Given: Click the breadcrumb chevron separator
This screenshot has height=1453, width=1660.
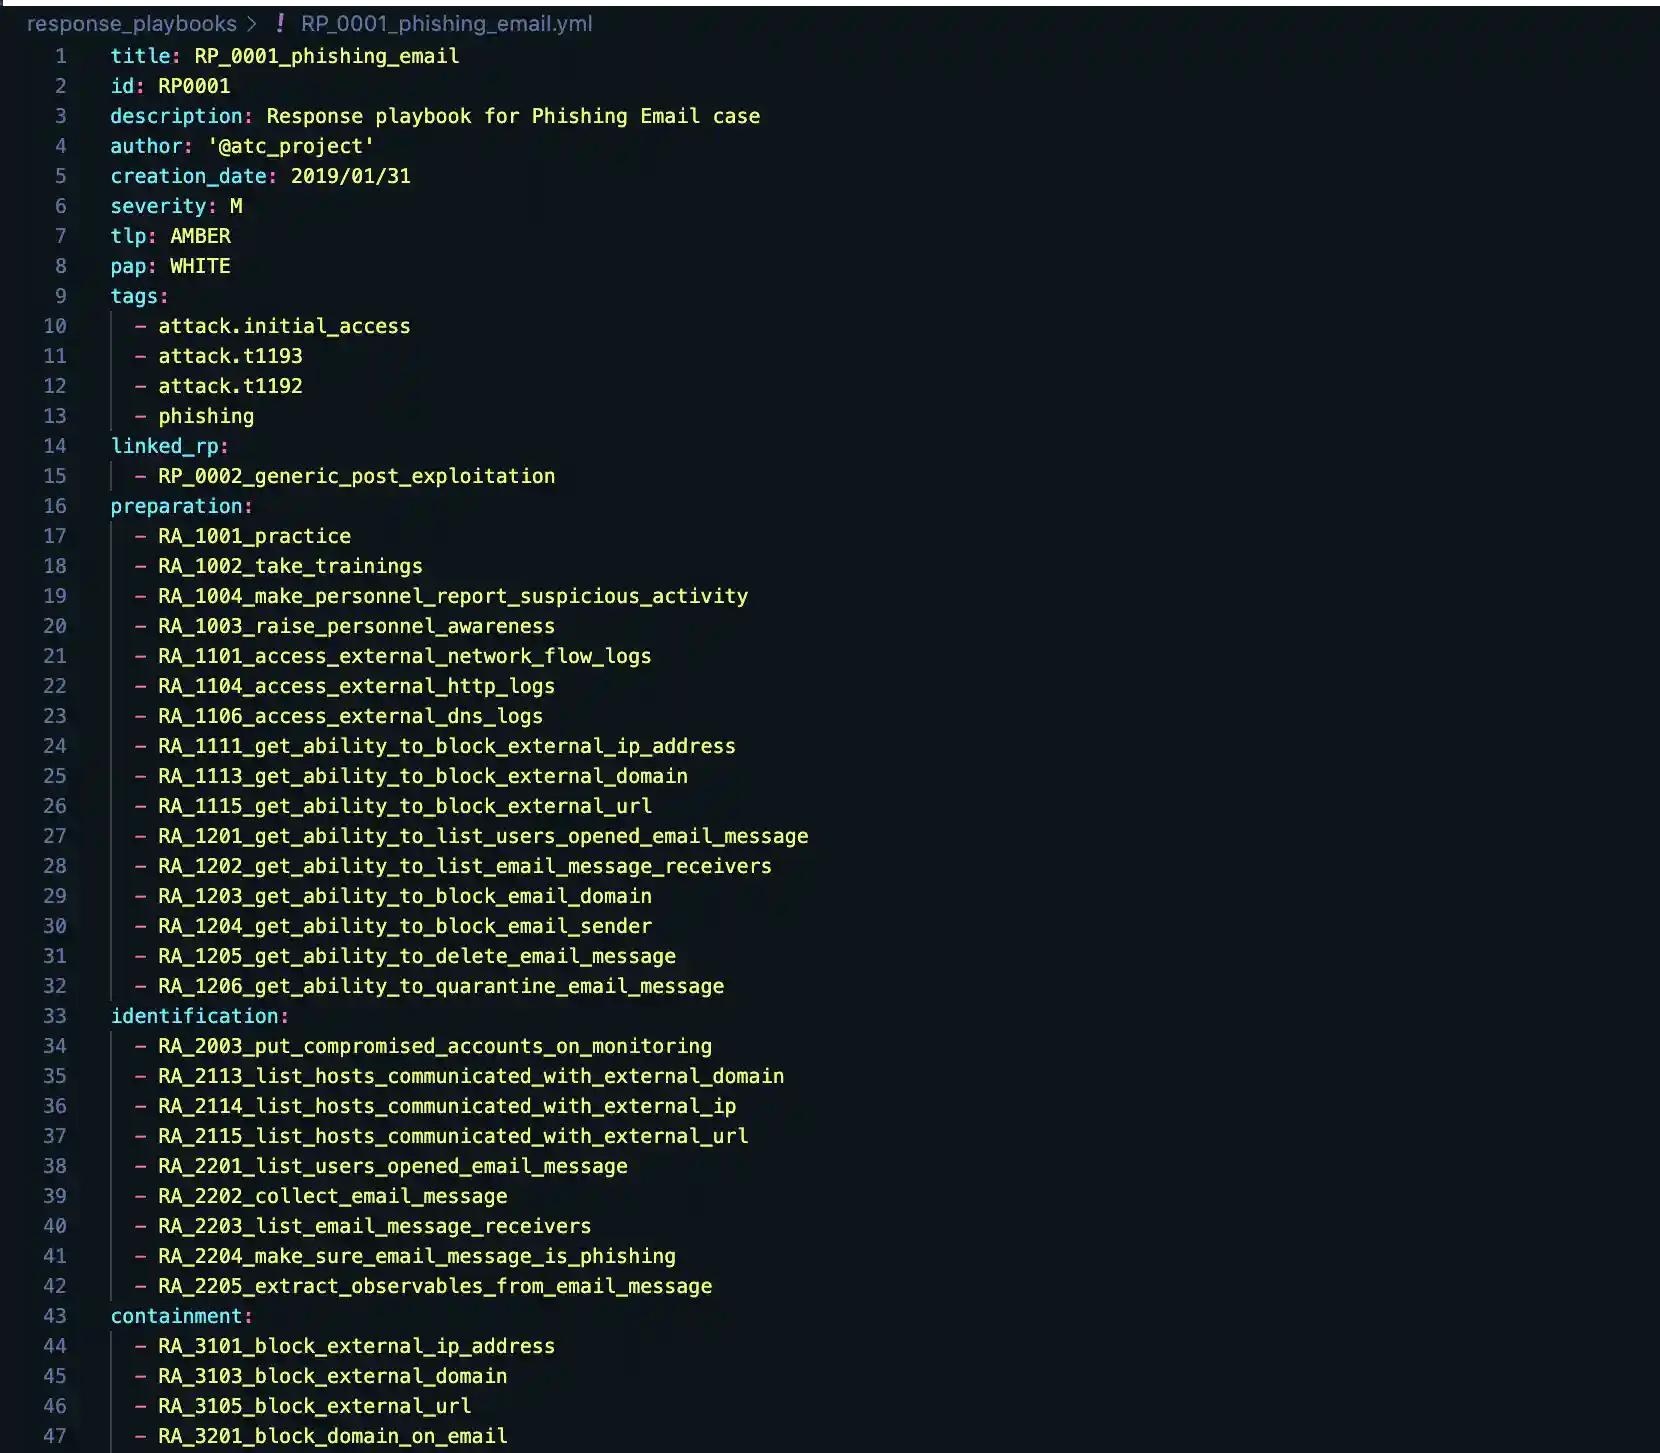Looking at the screenshot, I should point(253,23).
